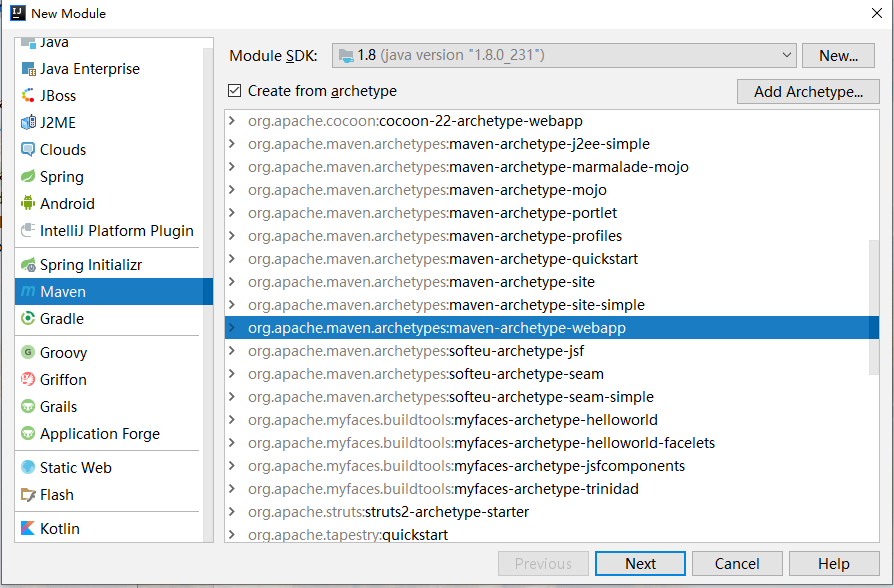Click the Gradle icon
This screenshot has height=588, width=894.
pyautogui.click(x=28, y=318)
